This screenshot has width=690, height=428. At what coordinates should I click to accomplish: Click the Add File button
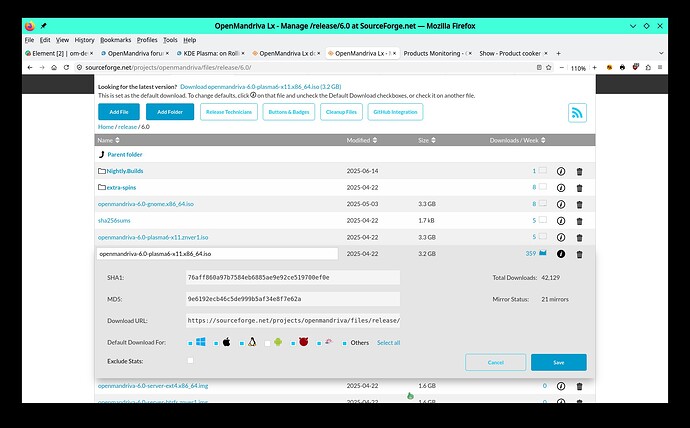pos(119,112)
